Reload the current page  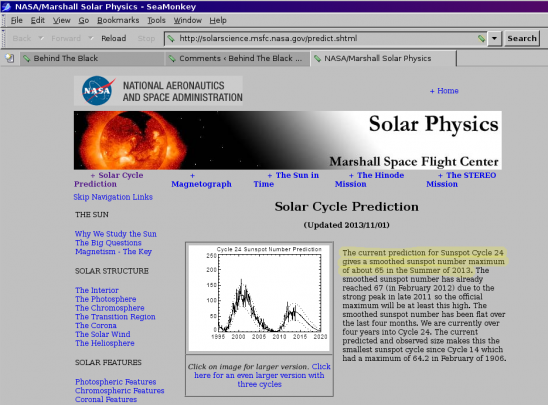pyautogui.click(x=114, y=38)
